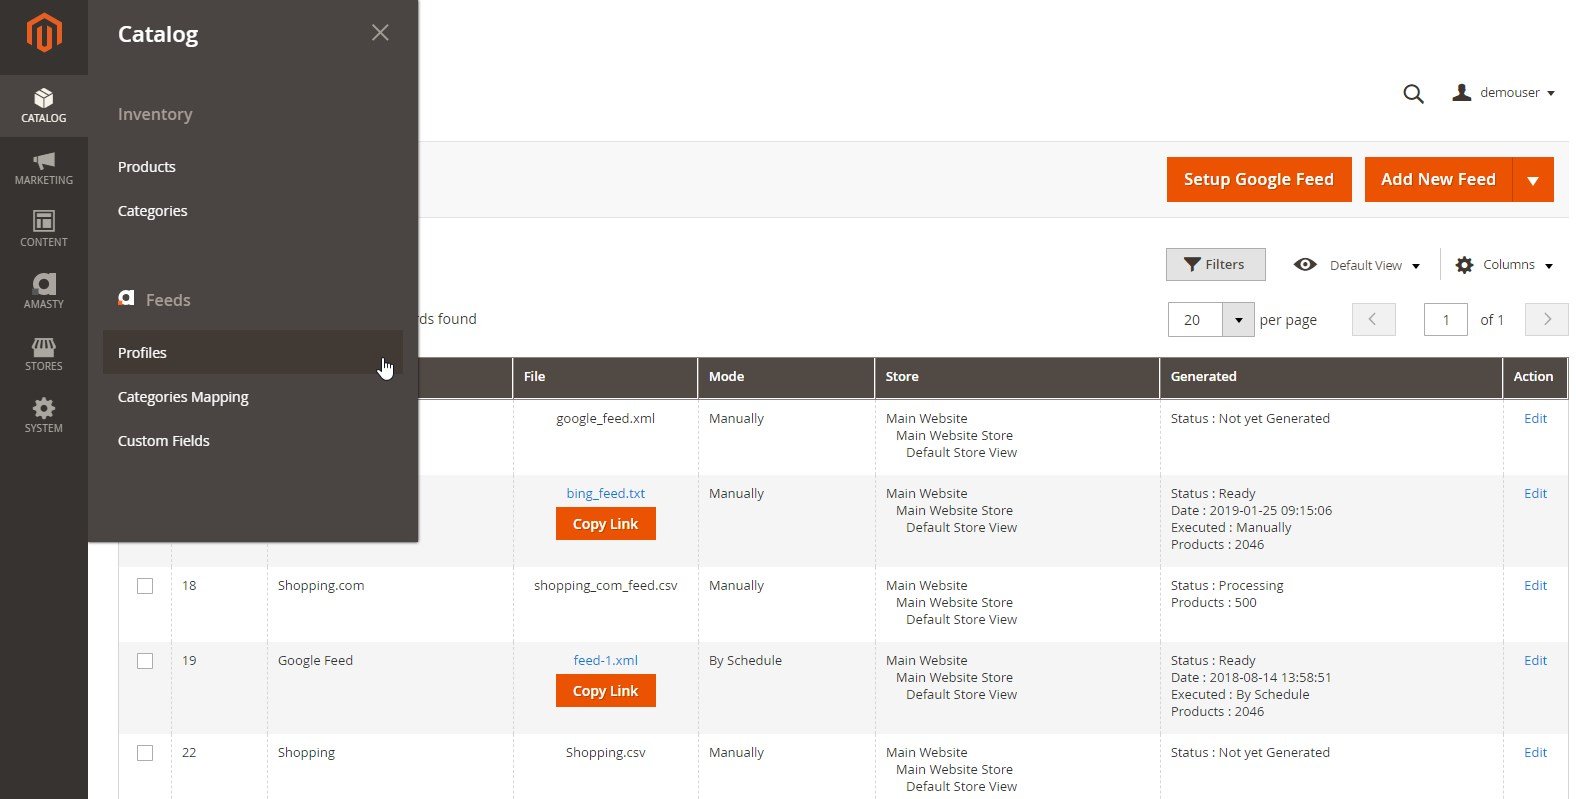Select checkbox for Shopping.com row 18
1576x799 pixels.
[145, 586]
